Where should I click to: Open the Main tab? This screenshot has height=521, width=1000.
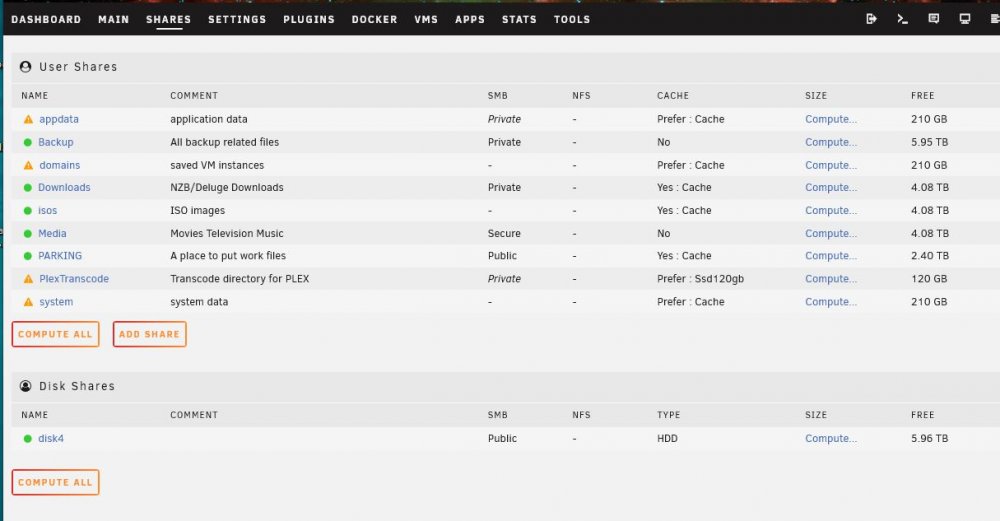(114, 20)
